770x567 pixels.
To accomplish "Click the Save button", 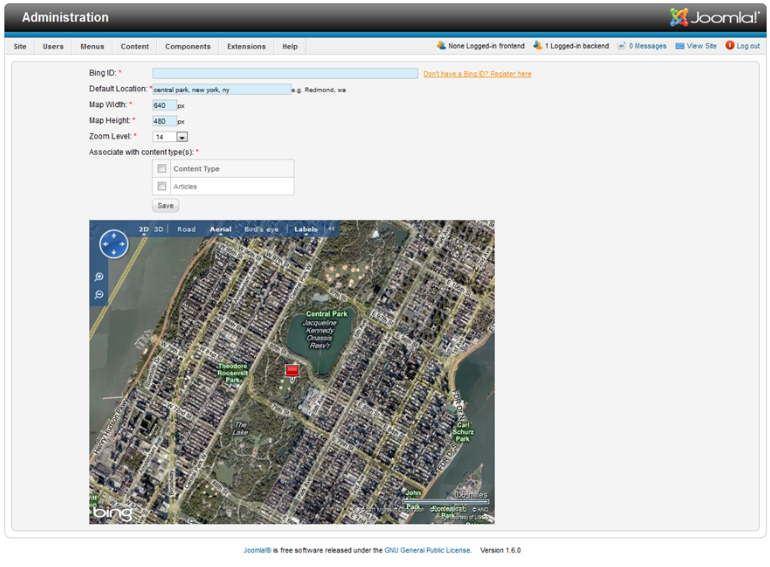I will [x=165, y=206].
